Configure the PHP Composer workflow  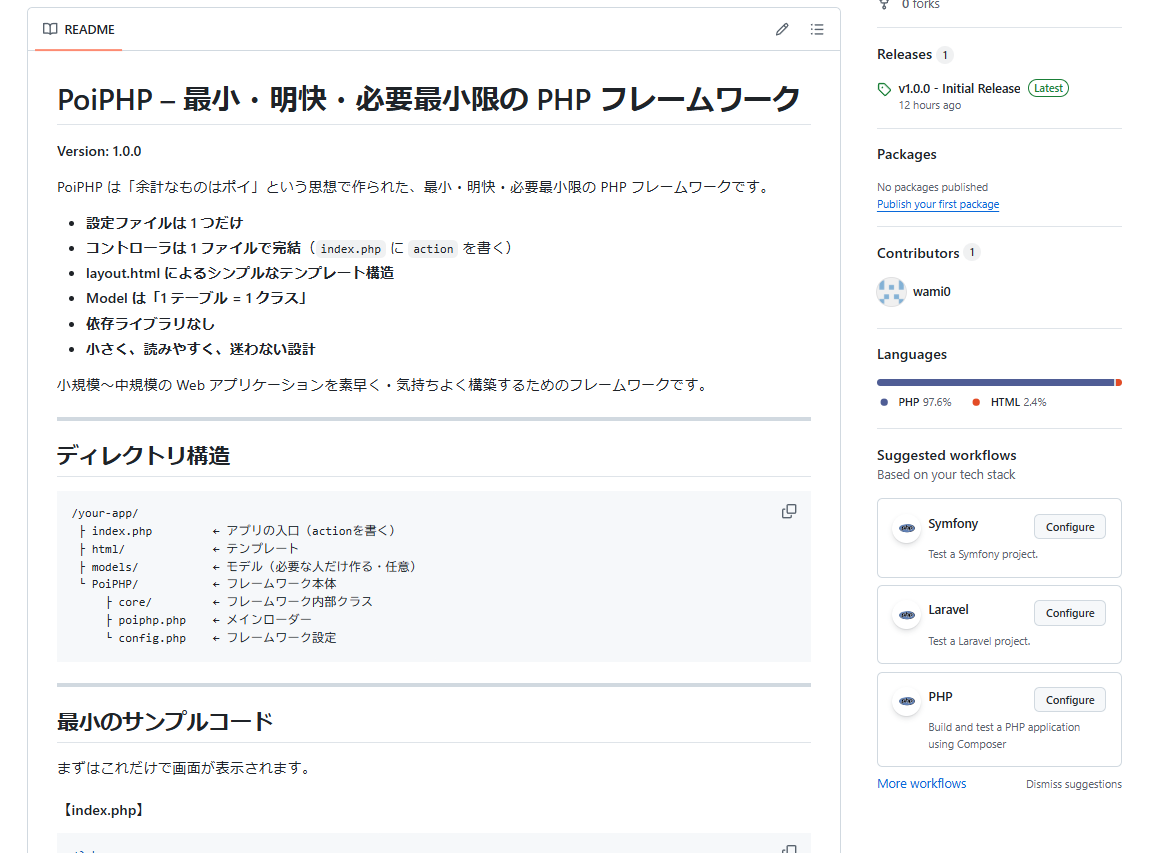pyautogui.click(x=1069, y=700)
